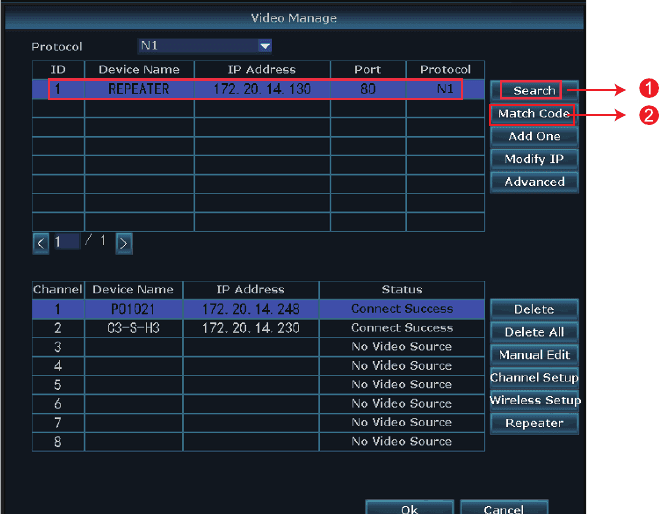Viewport: 659px width, 514px height.
Task: Click the IP Address header in channel table
Action: pos(251,289)
